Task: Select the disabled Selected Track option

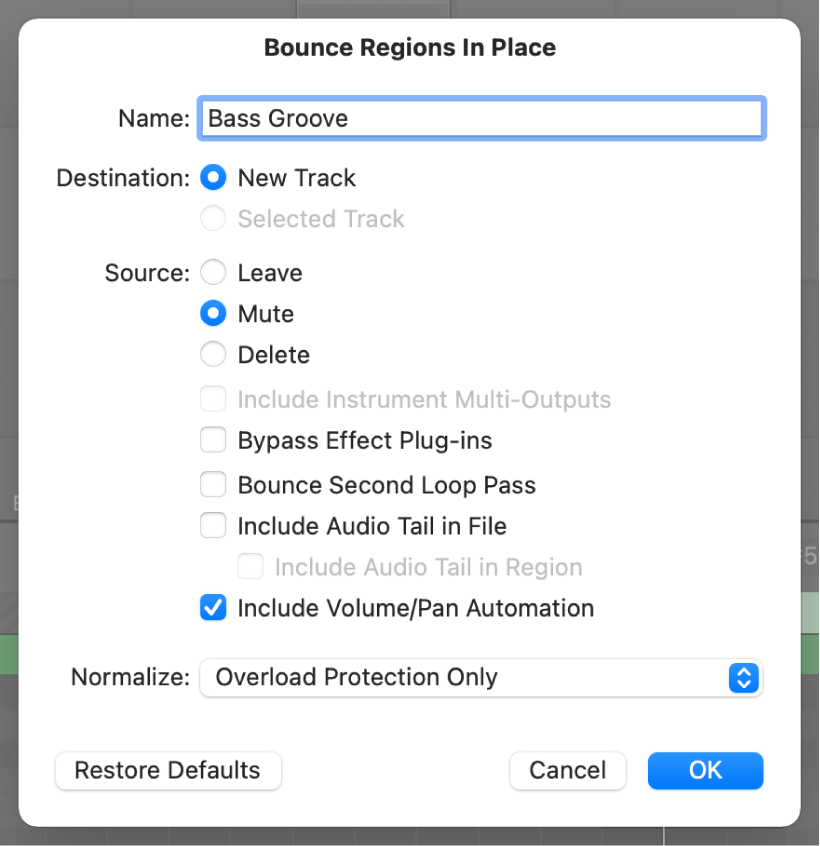Action: pyautogui.click(x=212, y=219)
